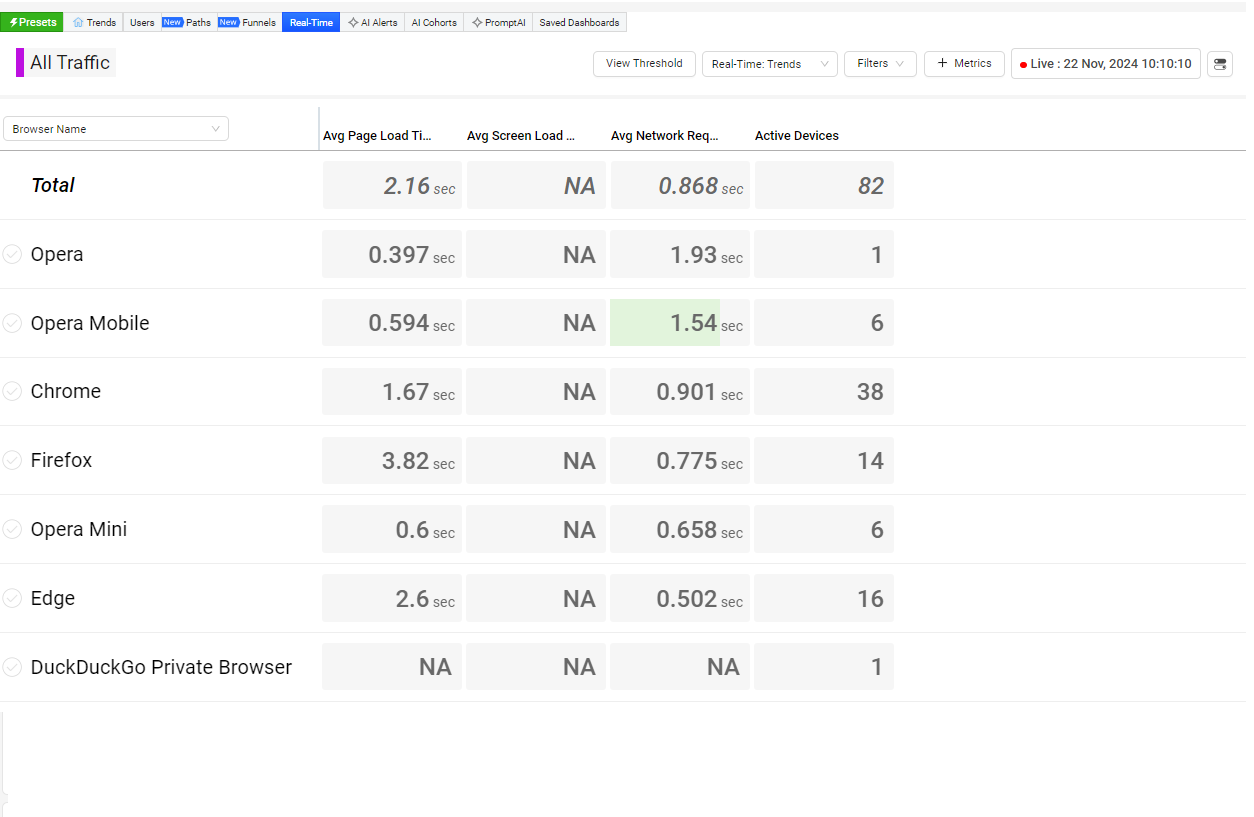Image resolution: width=1254 pixels, height=817 pixels.
Task: Click the highlighted 1.54 sec Opera Mobile cell
Action: 680,323
